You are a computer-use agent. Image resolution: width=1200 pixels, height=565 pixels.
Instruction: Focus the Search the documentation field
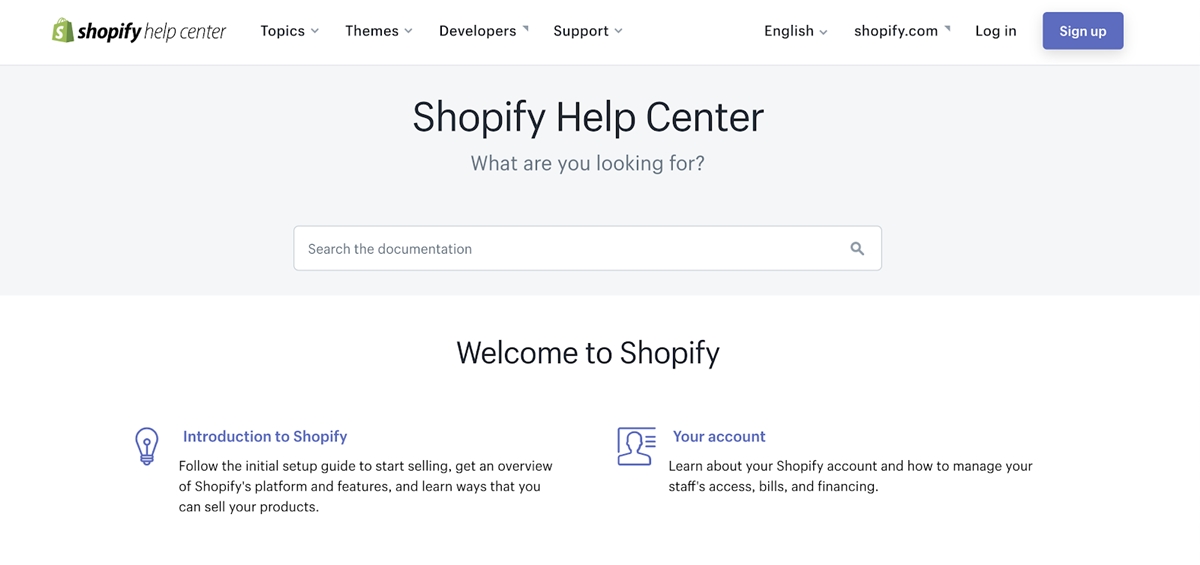(x=587, y=248)
